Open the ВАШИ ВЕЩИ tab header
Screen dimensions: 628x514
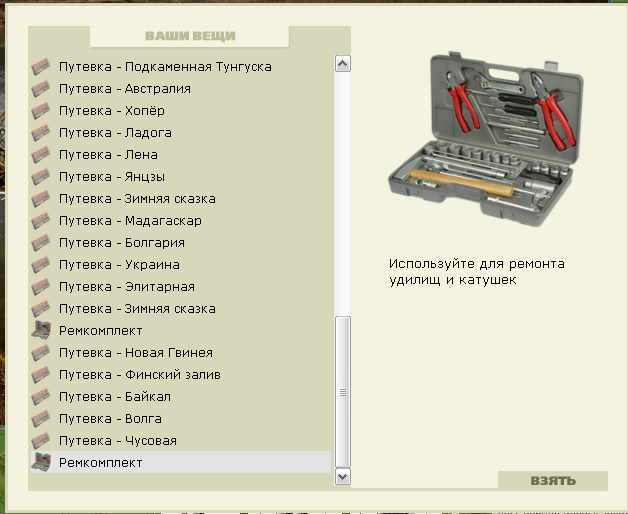point(190,36)
